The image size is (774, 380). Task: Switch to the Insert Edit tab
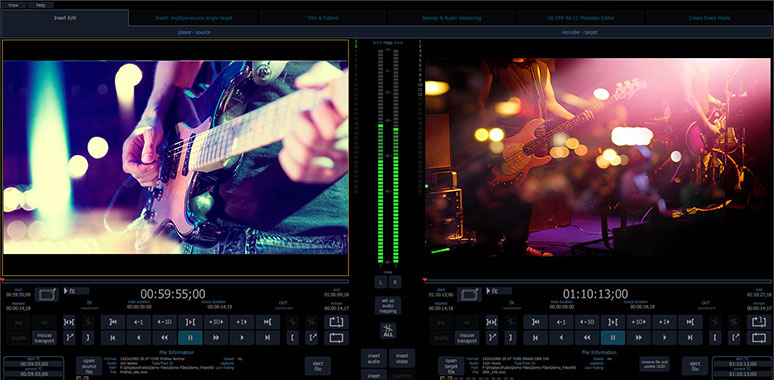65,18
